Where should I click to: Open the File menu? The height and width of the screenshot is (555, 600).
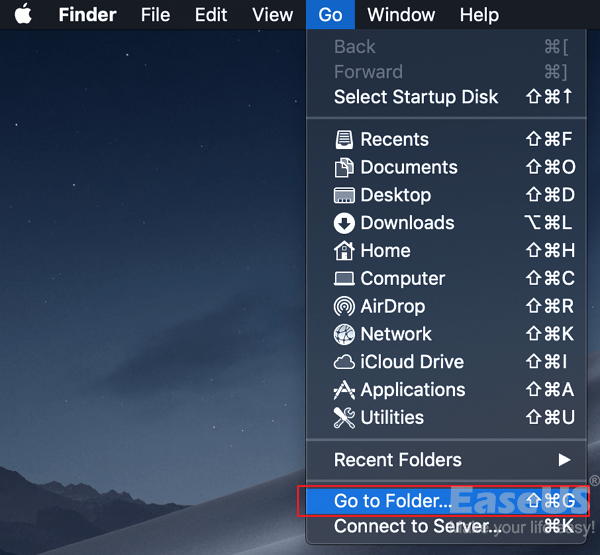click(155, 15)
